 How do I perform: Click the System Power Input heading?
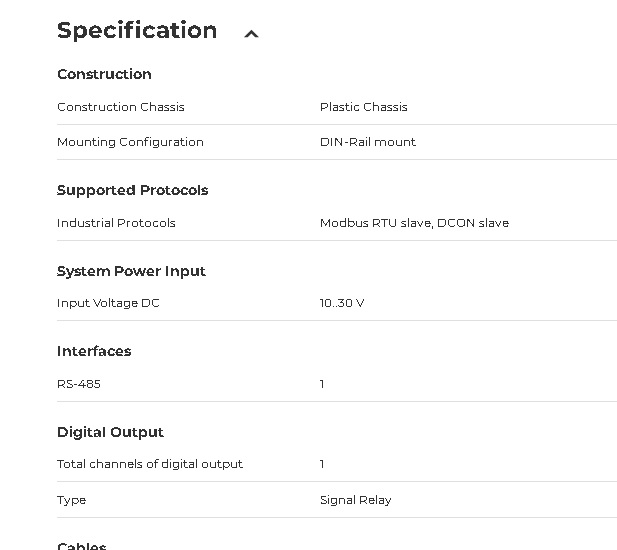(131, 271)
